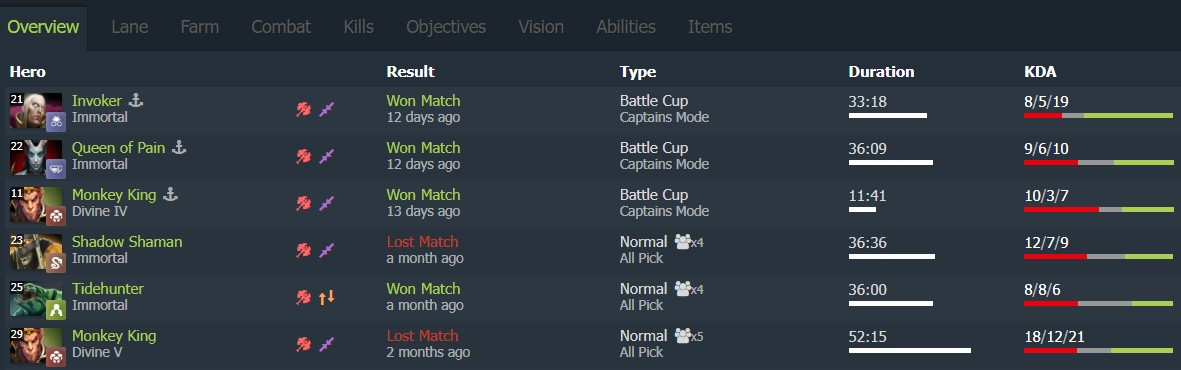Click the red lane icon in Shadow Shaman row
The image size is (1181, 370).
304,250
